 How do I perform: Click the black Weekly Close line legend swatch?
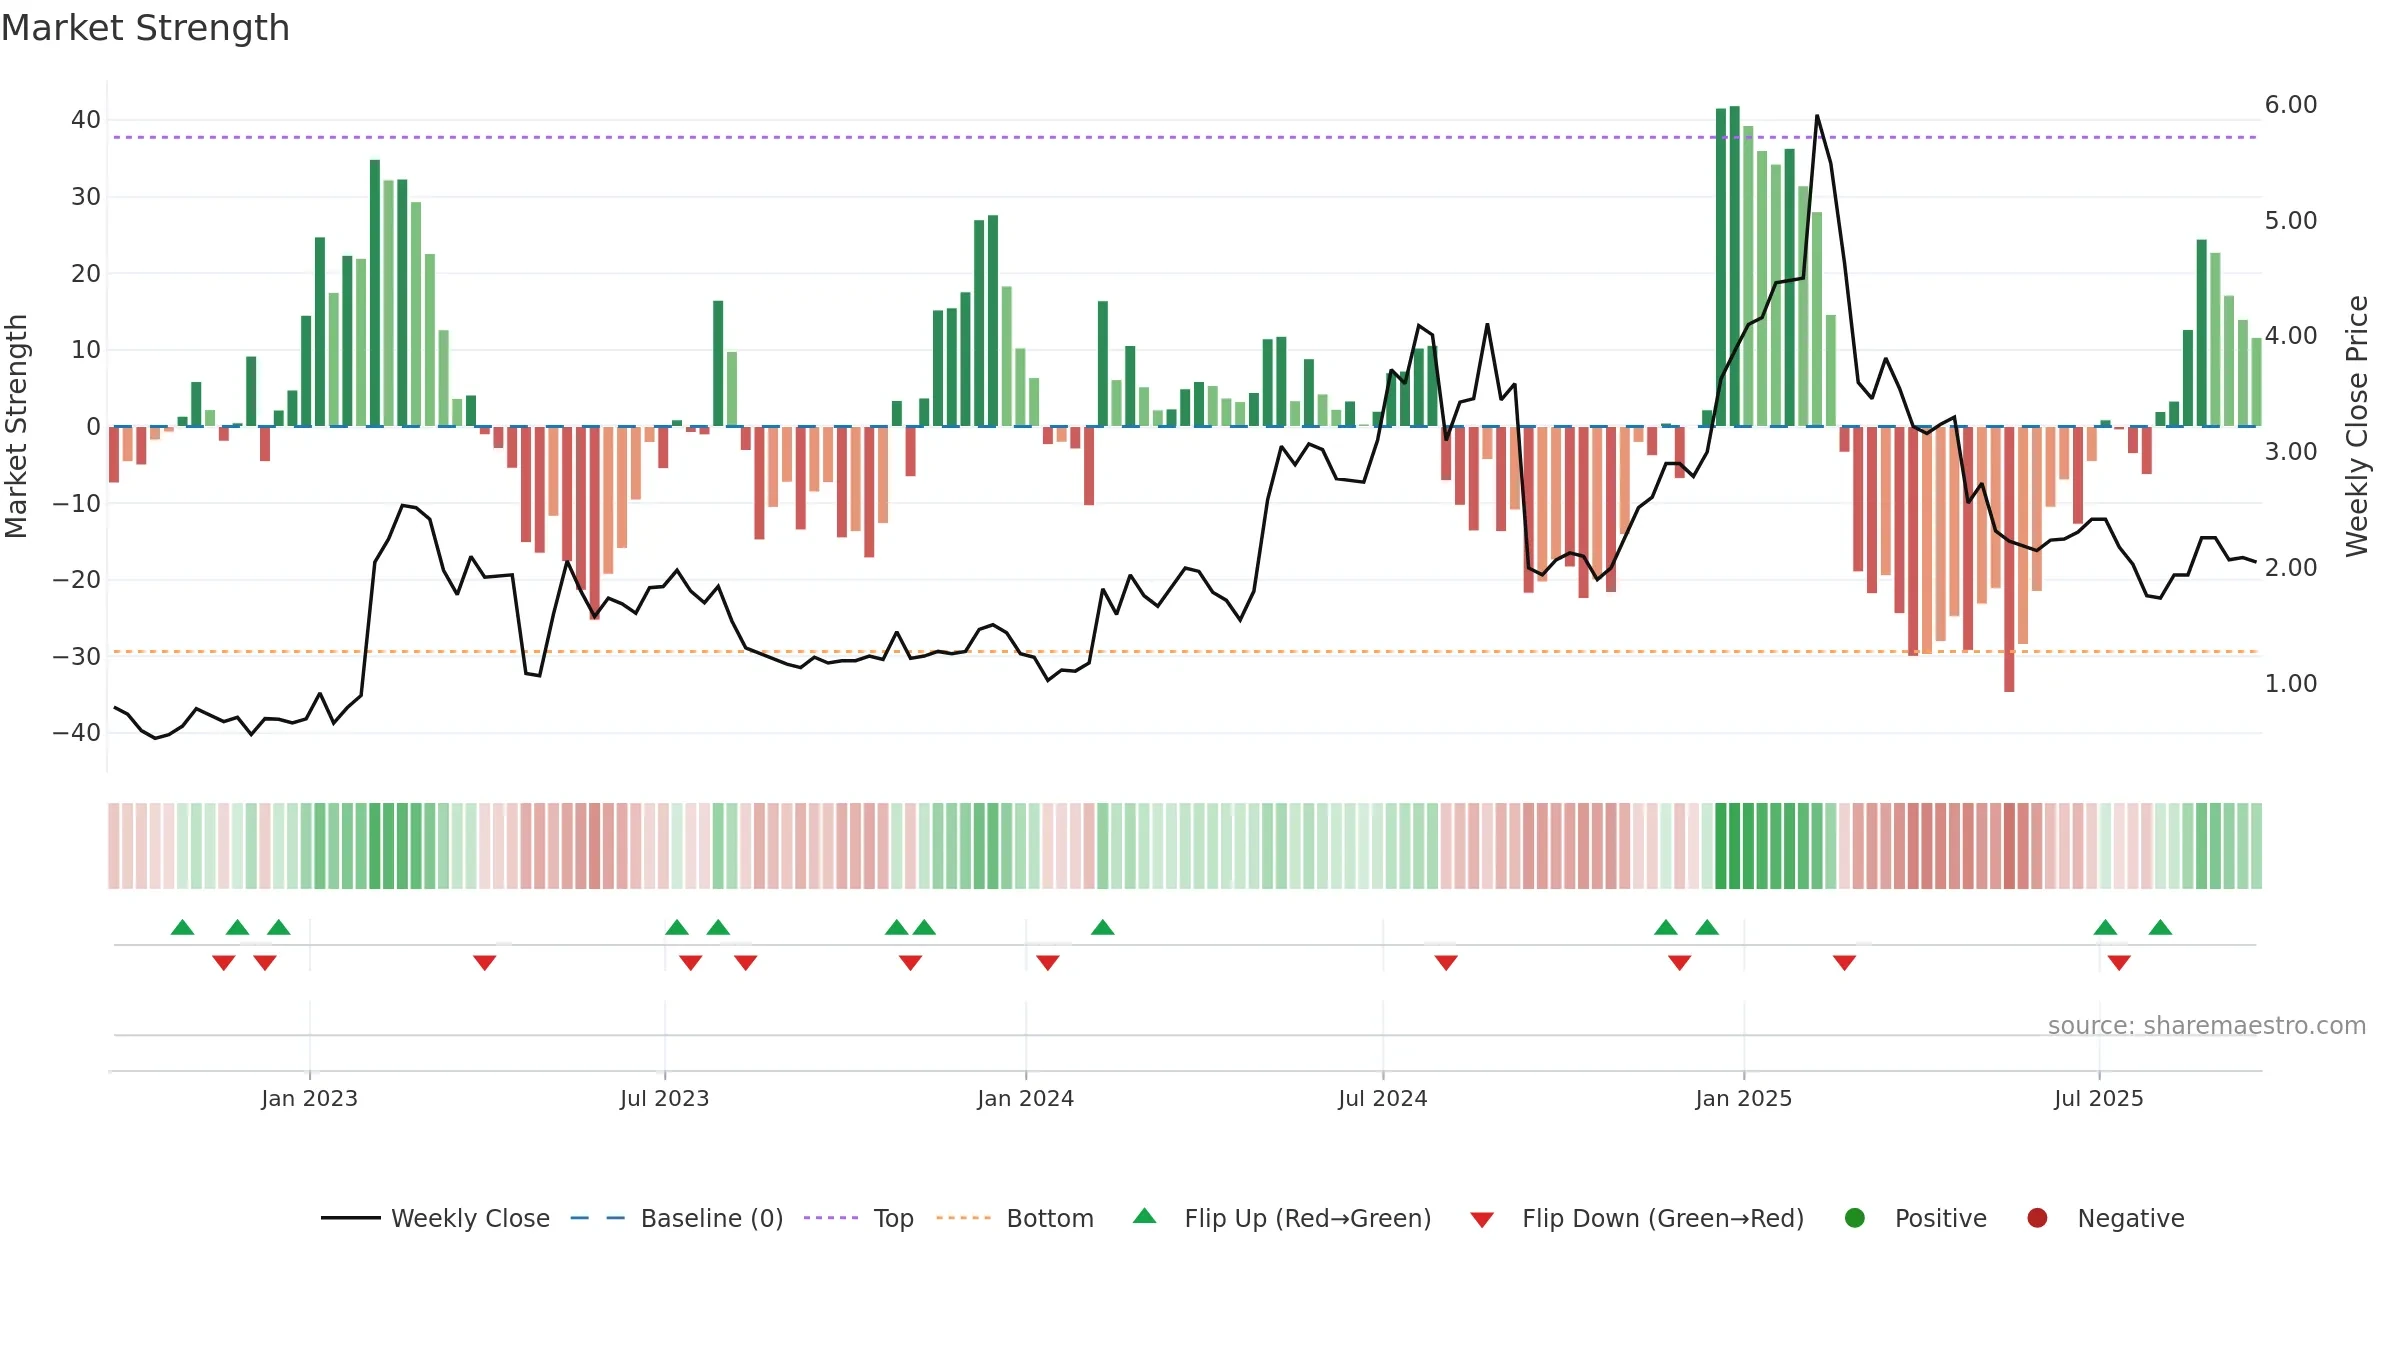pos(351,1218)
